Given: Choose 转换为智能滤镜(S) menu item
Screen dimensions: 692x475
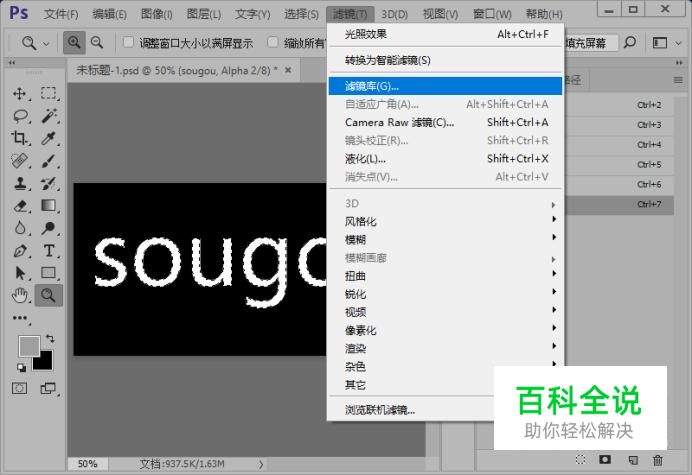Looking at the screenshot, I should [445, 60].
